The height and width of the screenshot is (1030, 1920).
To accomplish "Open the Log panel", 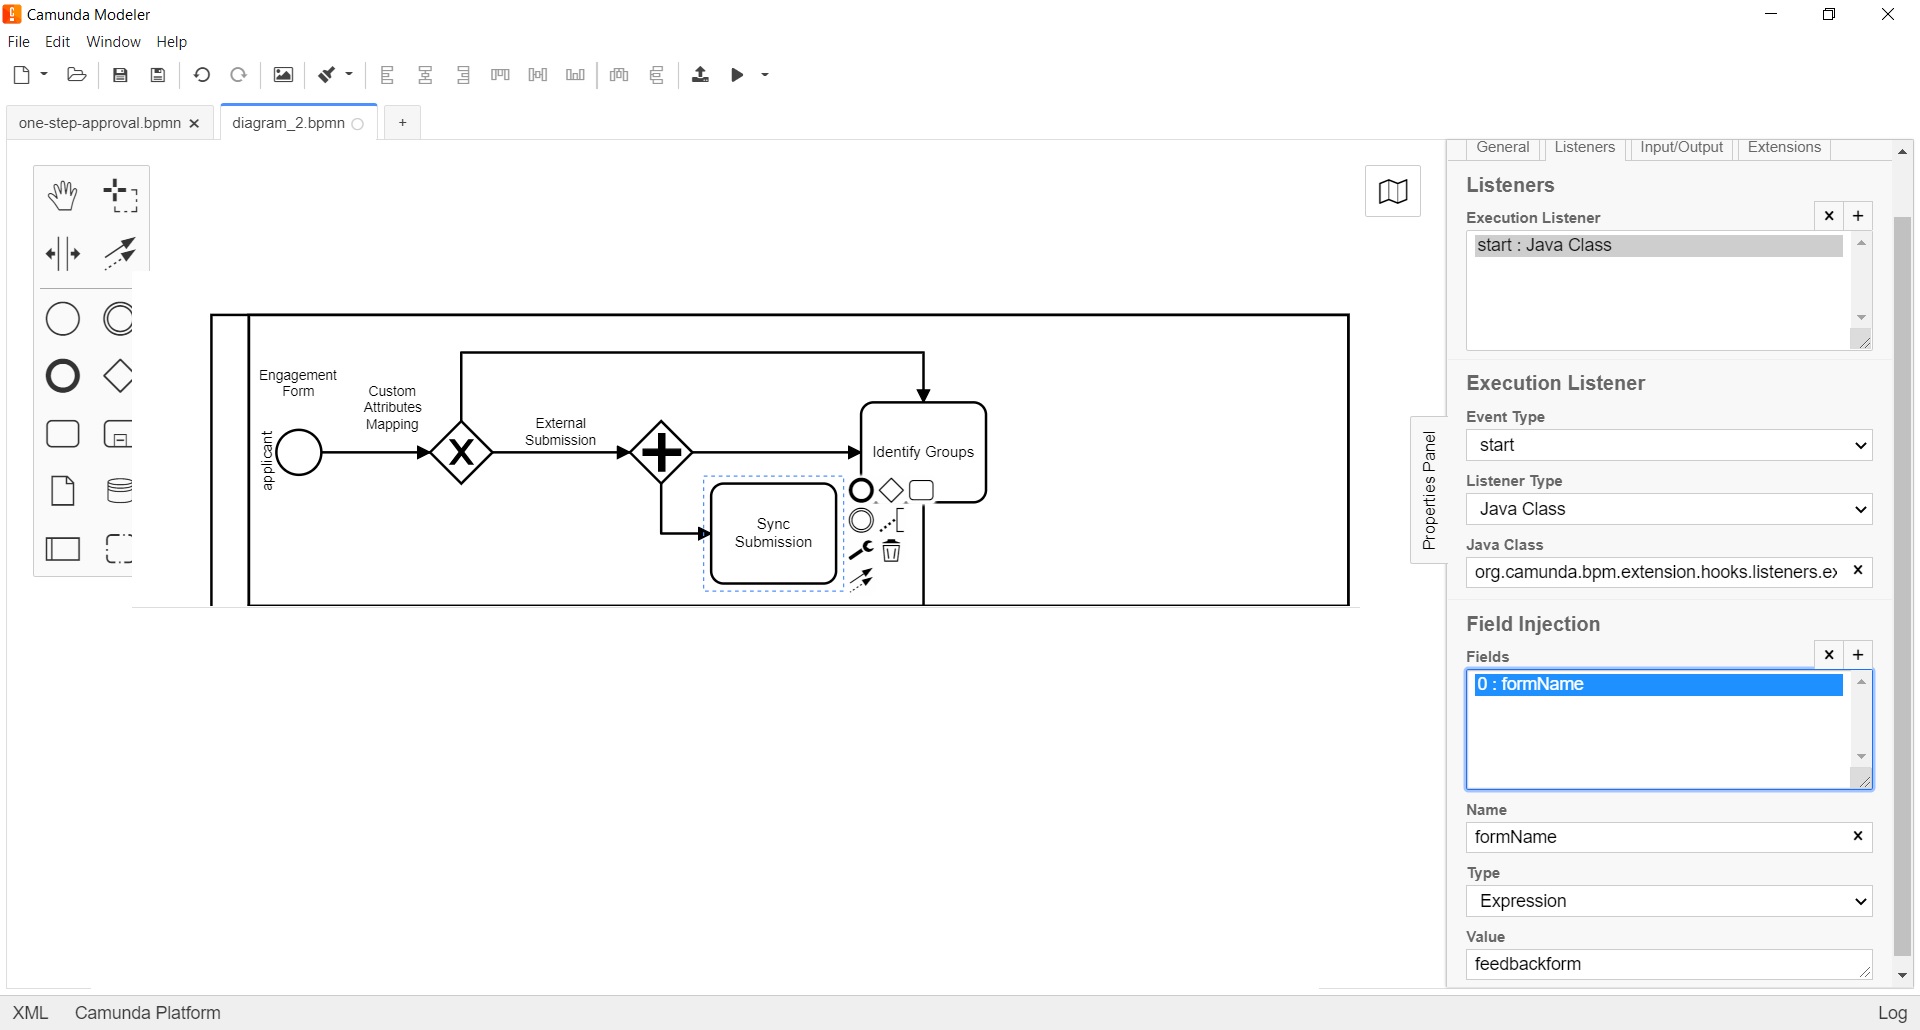I will tap(1892, 1013).
